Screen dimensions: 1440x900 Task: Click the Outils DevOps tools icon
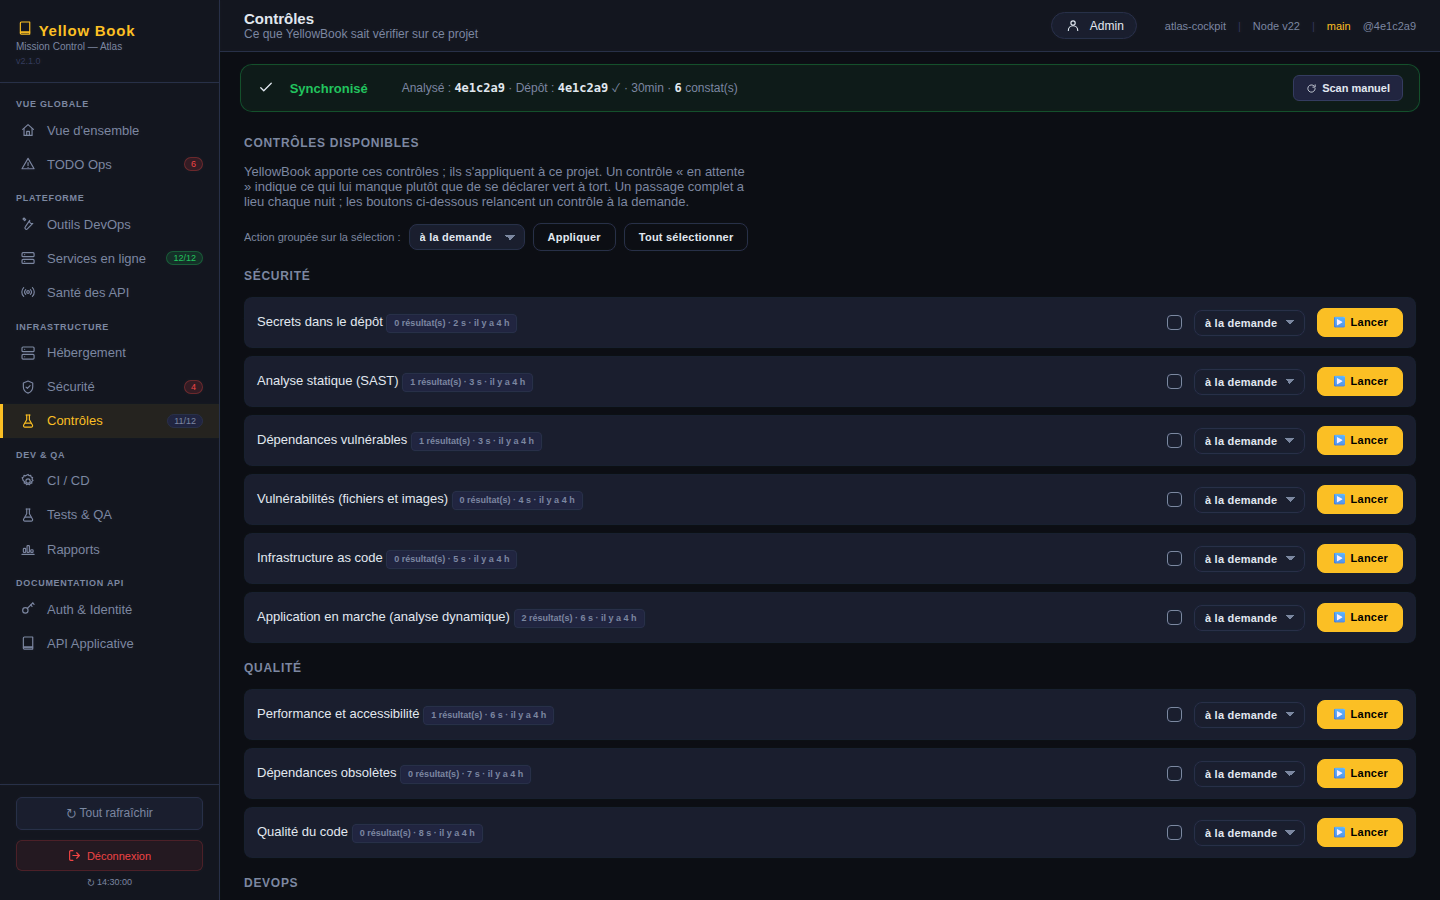coord(28,225)
